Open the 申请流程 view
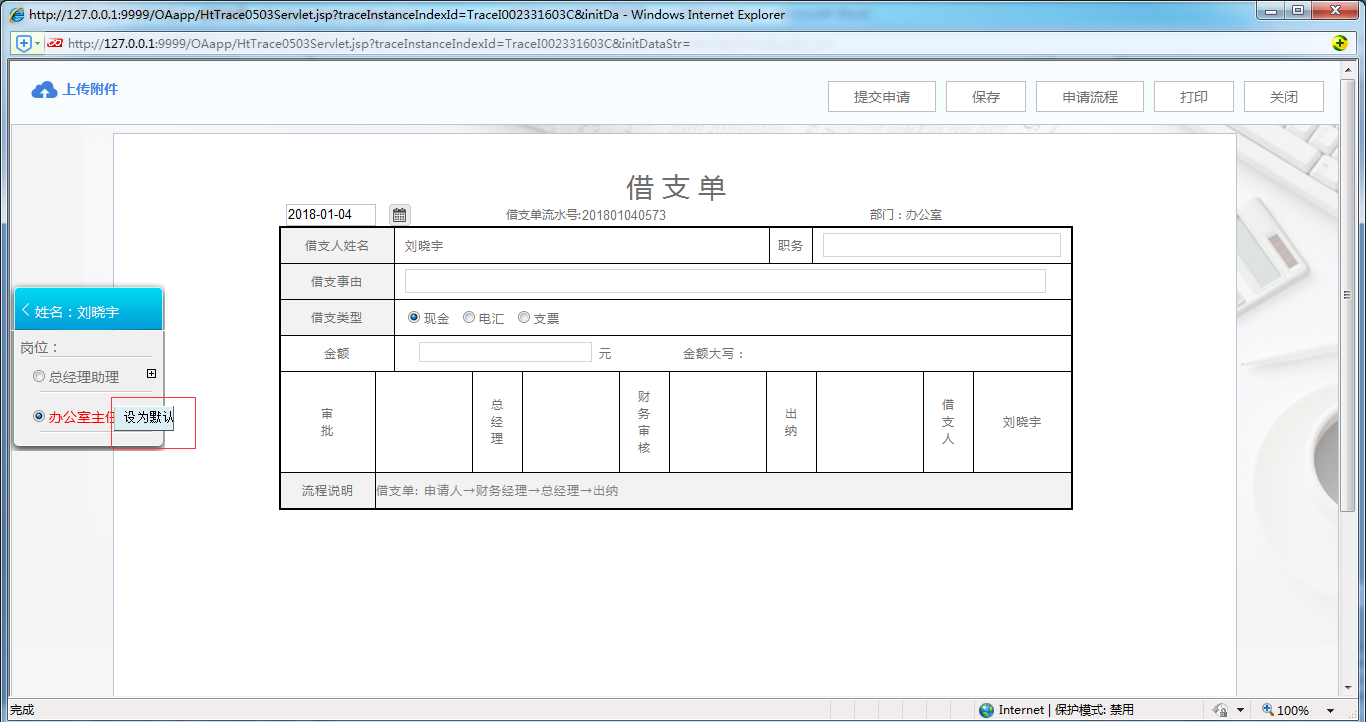 (x=1089, y=97)
